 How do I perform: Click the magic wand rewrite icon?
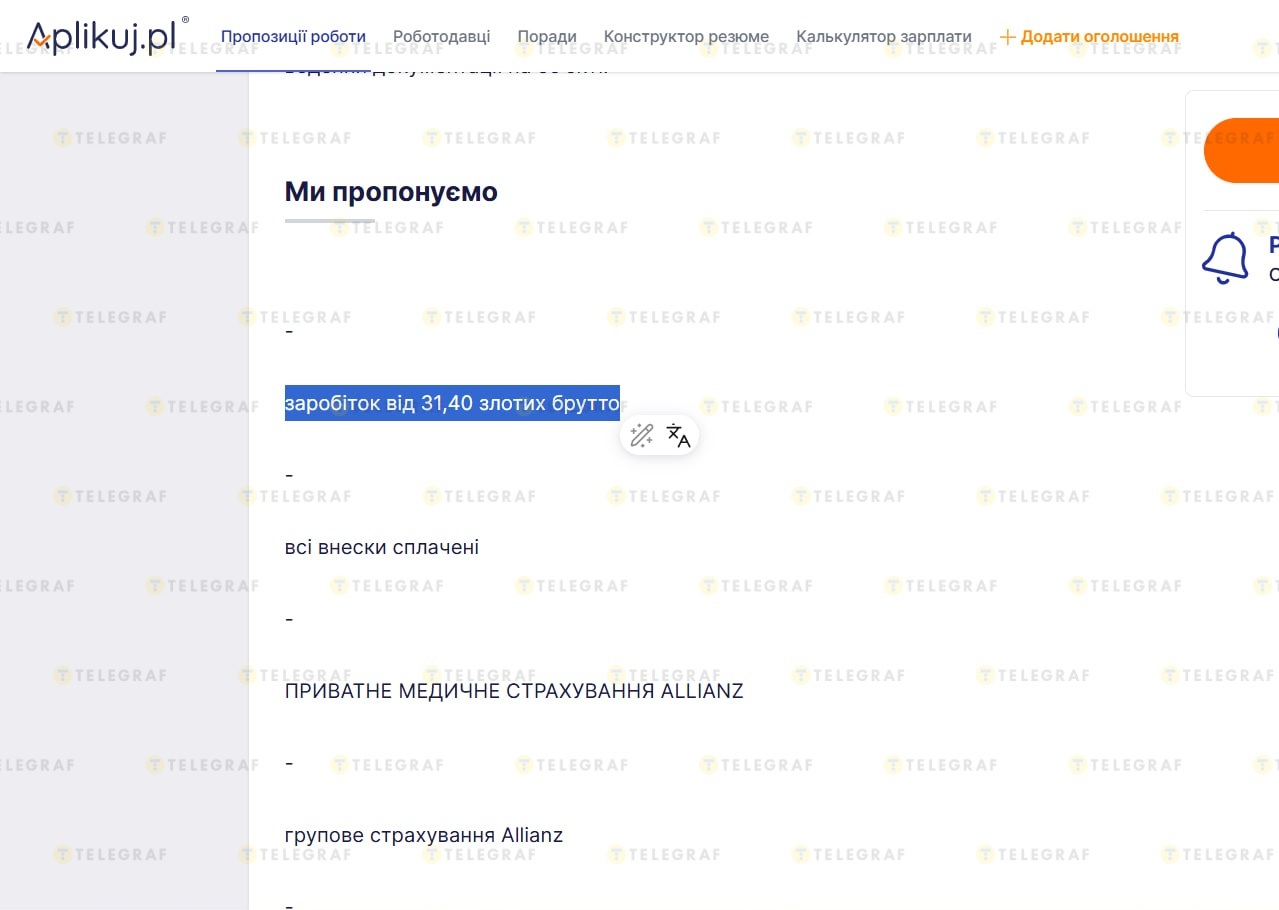642,436
